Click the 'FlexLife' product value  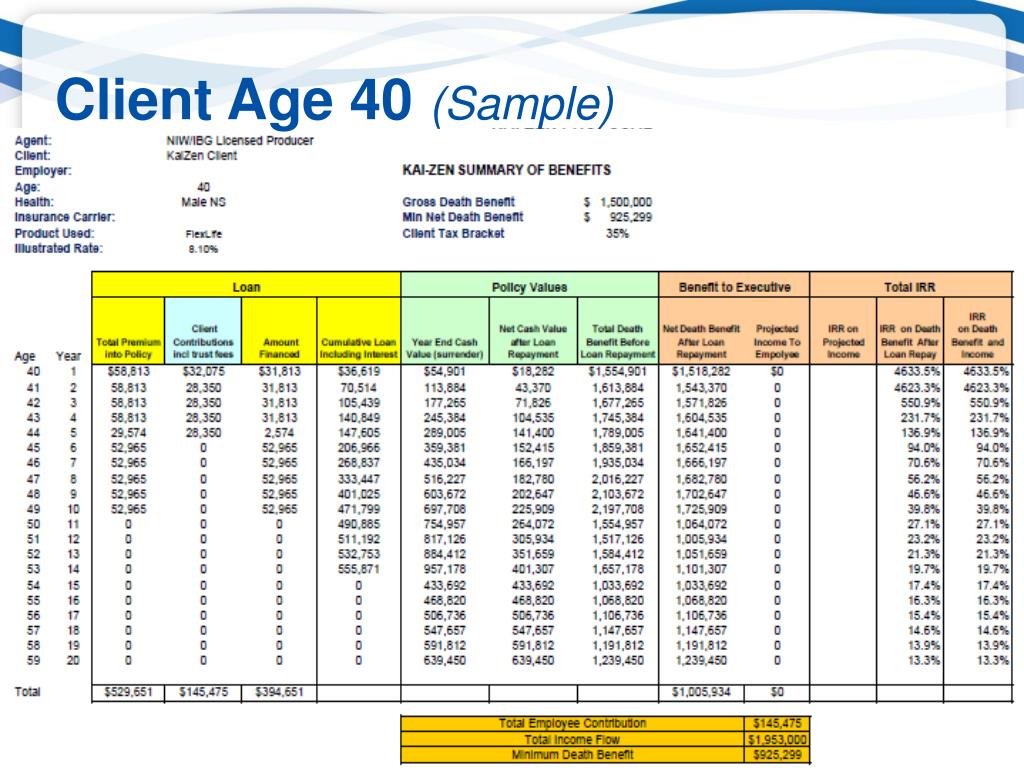click(x=203, y=233)
